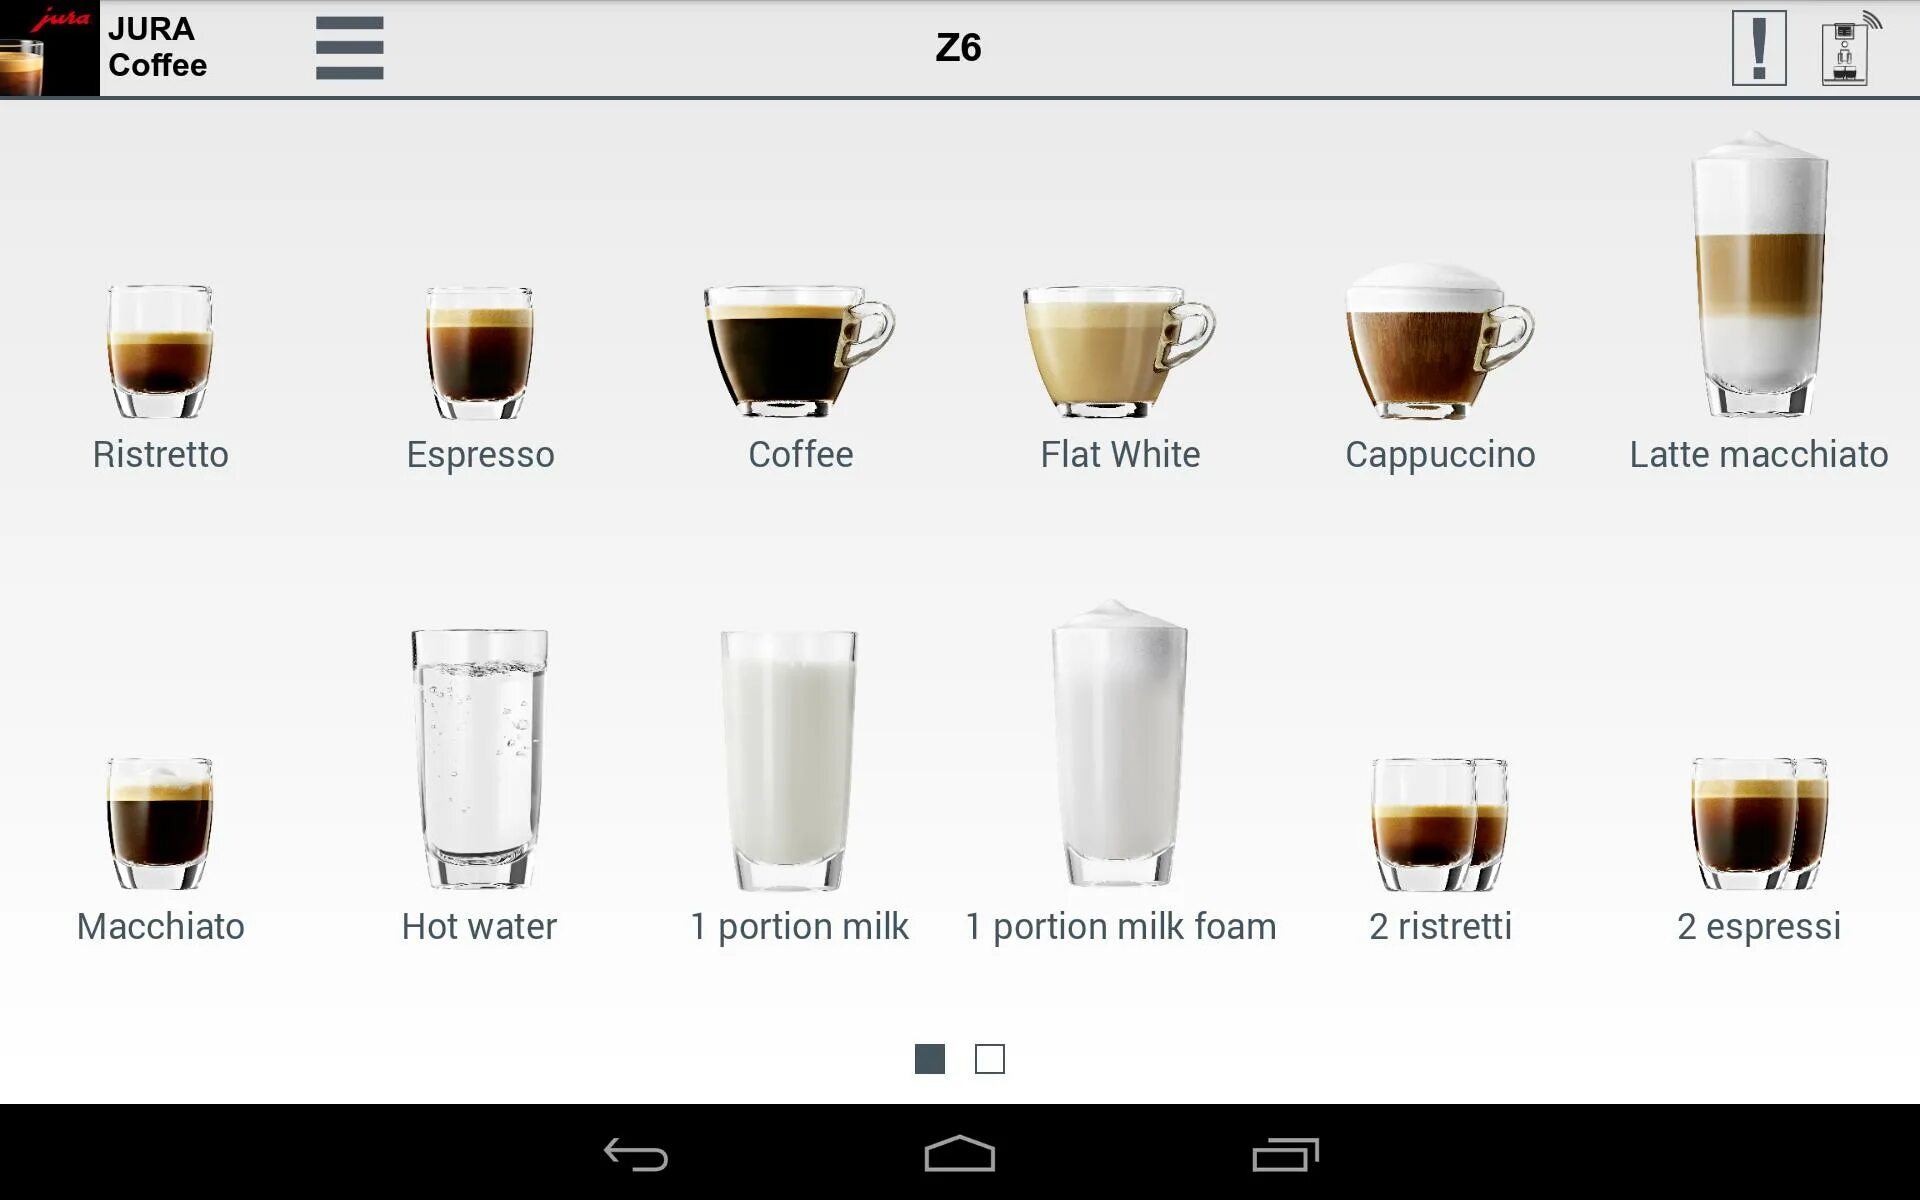Screen dimensions: 1920x1200
Task: Toggle wireless connection status icon
Action: point(1845,46)
